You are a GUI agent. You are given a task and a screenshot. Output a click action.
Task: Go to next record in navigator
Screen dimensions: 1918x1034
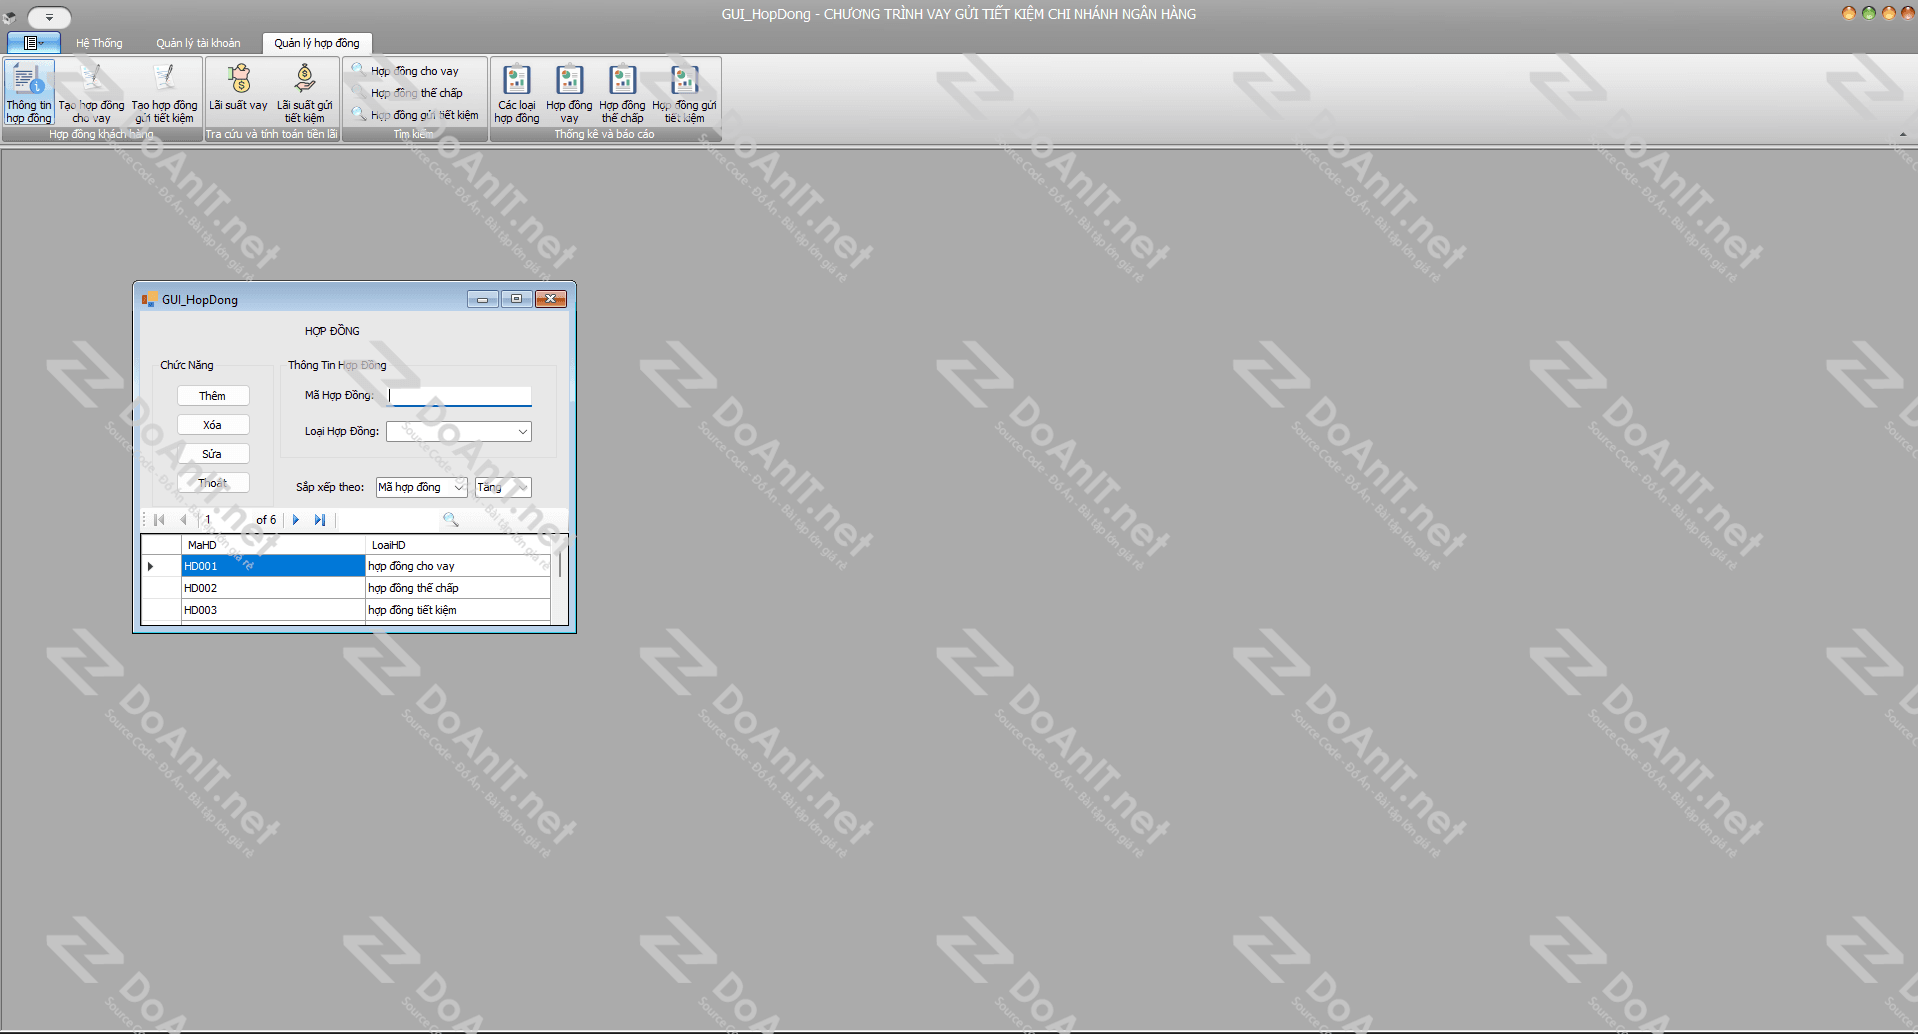click(296, 520)
